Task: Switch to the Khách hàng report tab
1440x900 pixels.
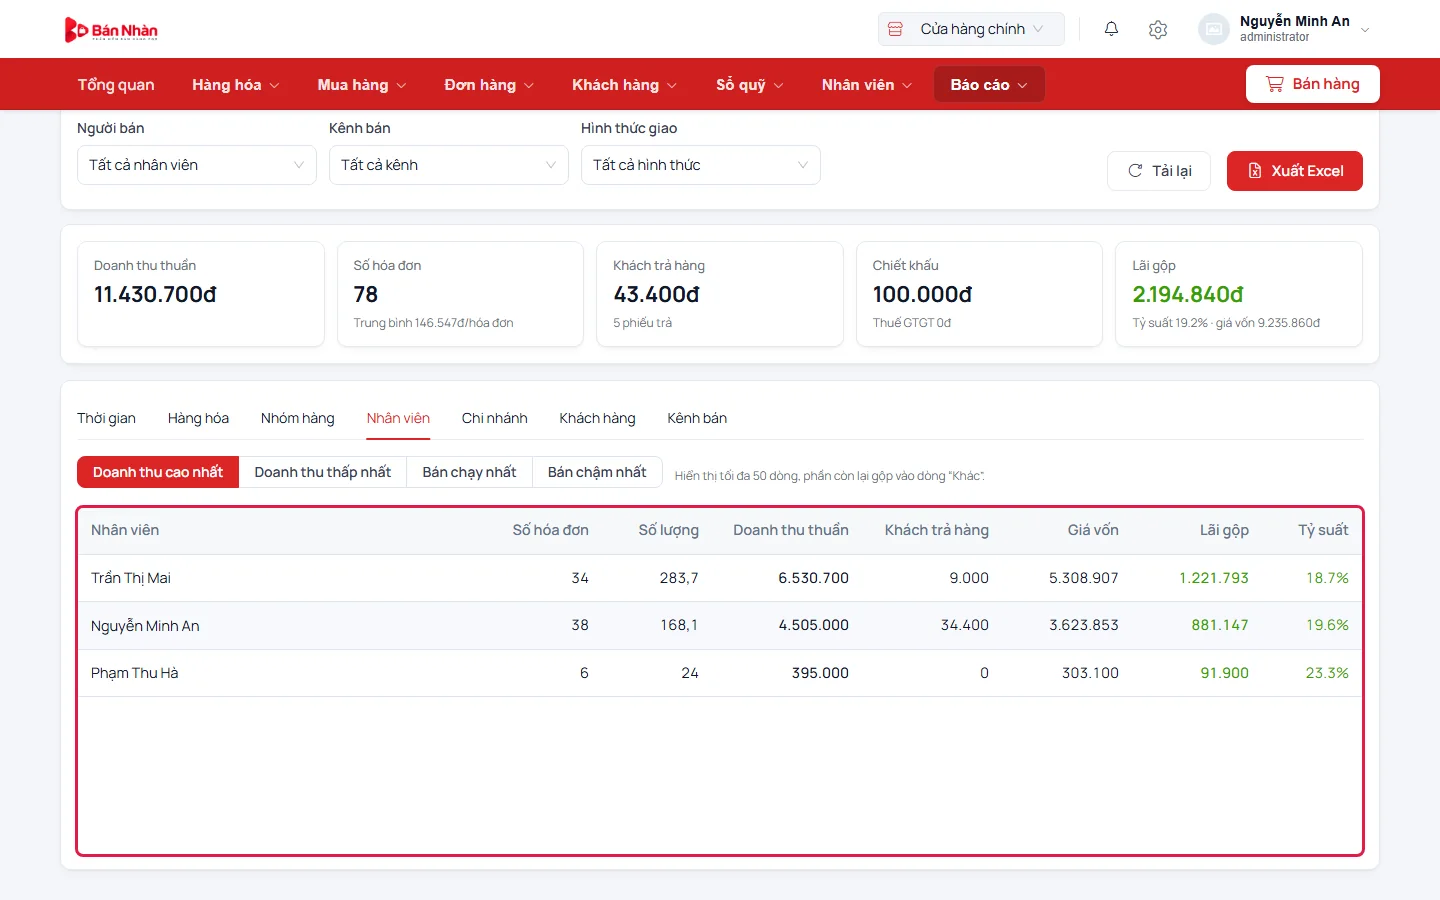Action: 597,418
